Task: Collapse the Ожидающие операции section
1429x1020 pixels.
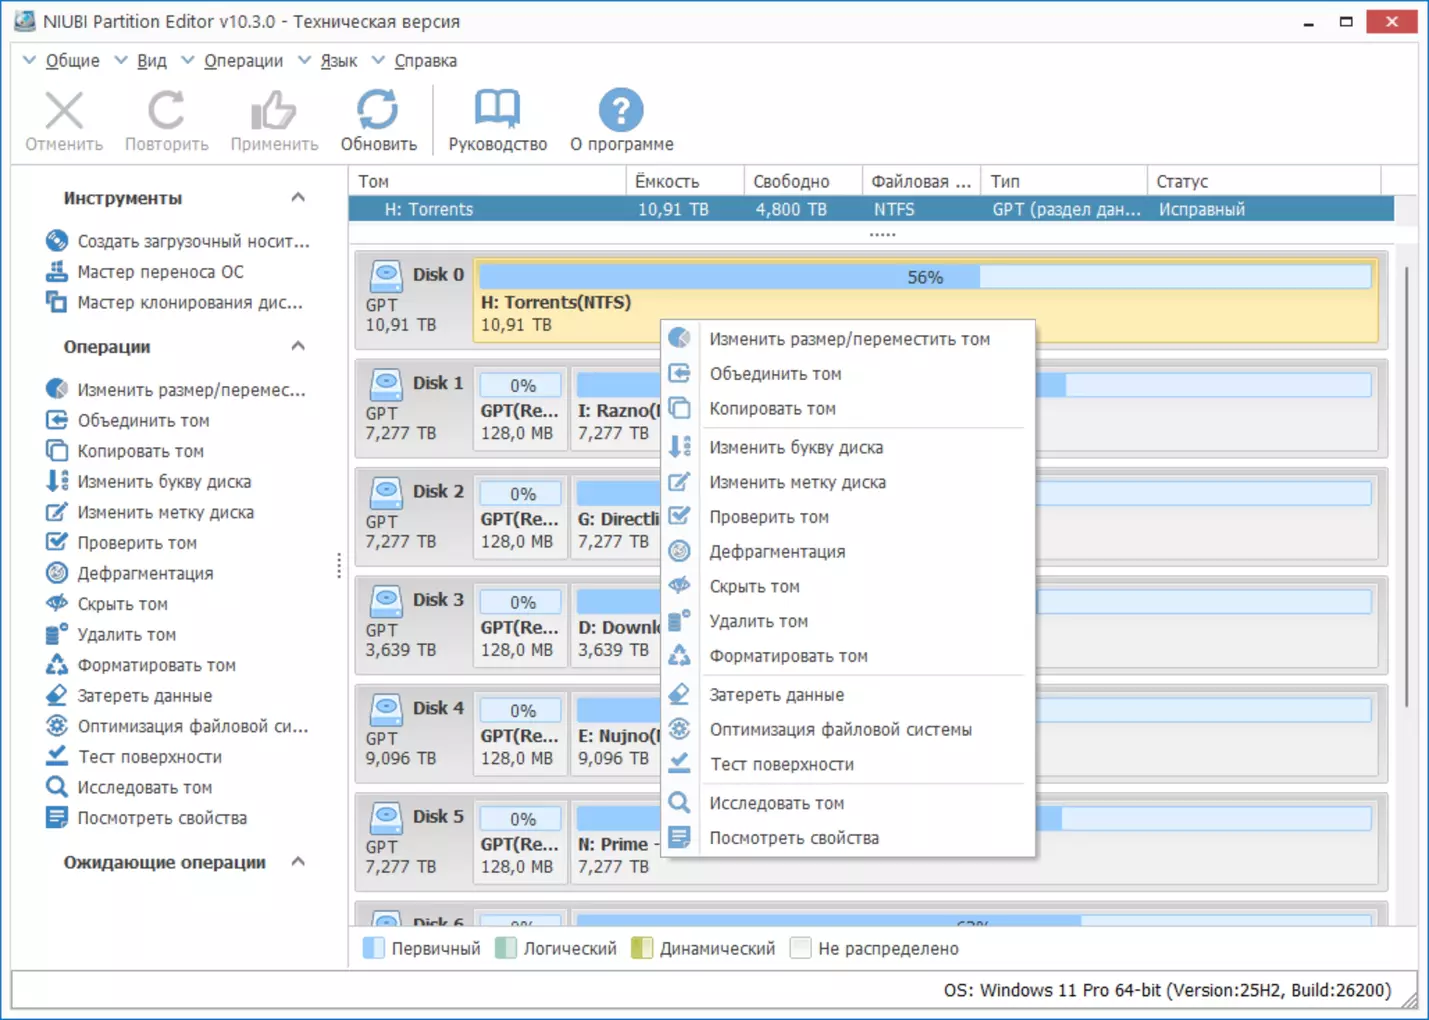Action: coord(298,862)
